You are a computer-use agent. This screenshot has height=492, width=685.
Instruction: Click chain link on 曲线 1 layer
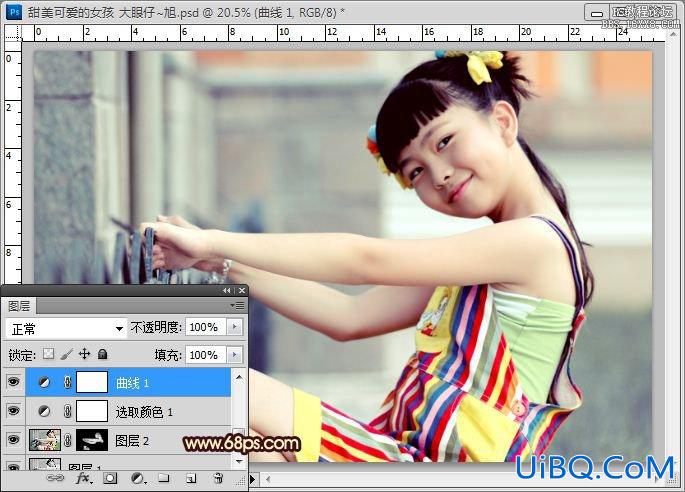coord(67,382)
